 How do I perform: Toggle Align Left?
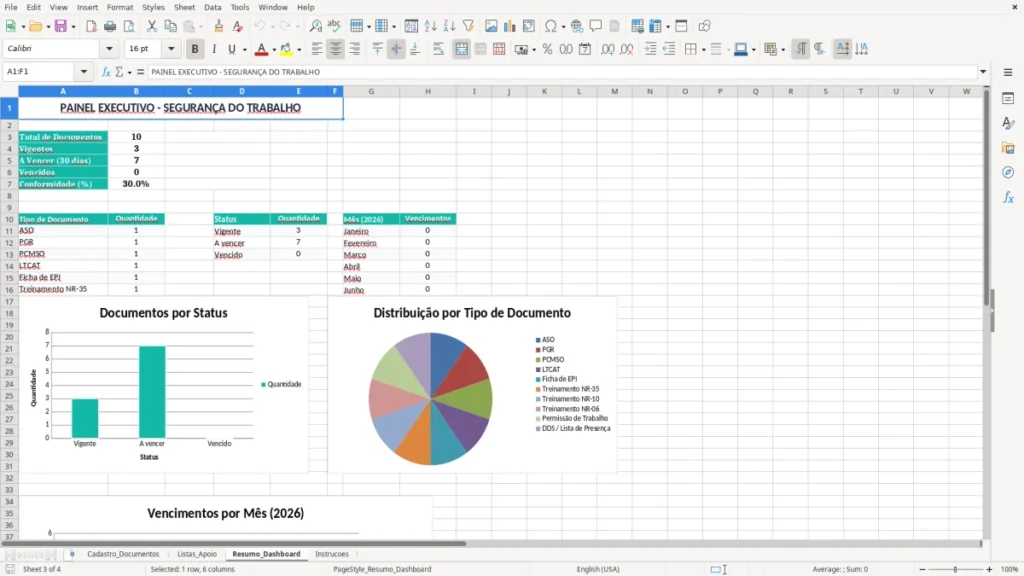[317, 49]
